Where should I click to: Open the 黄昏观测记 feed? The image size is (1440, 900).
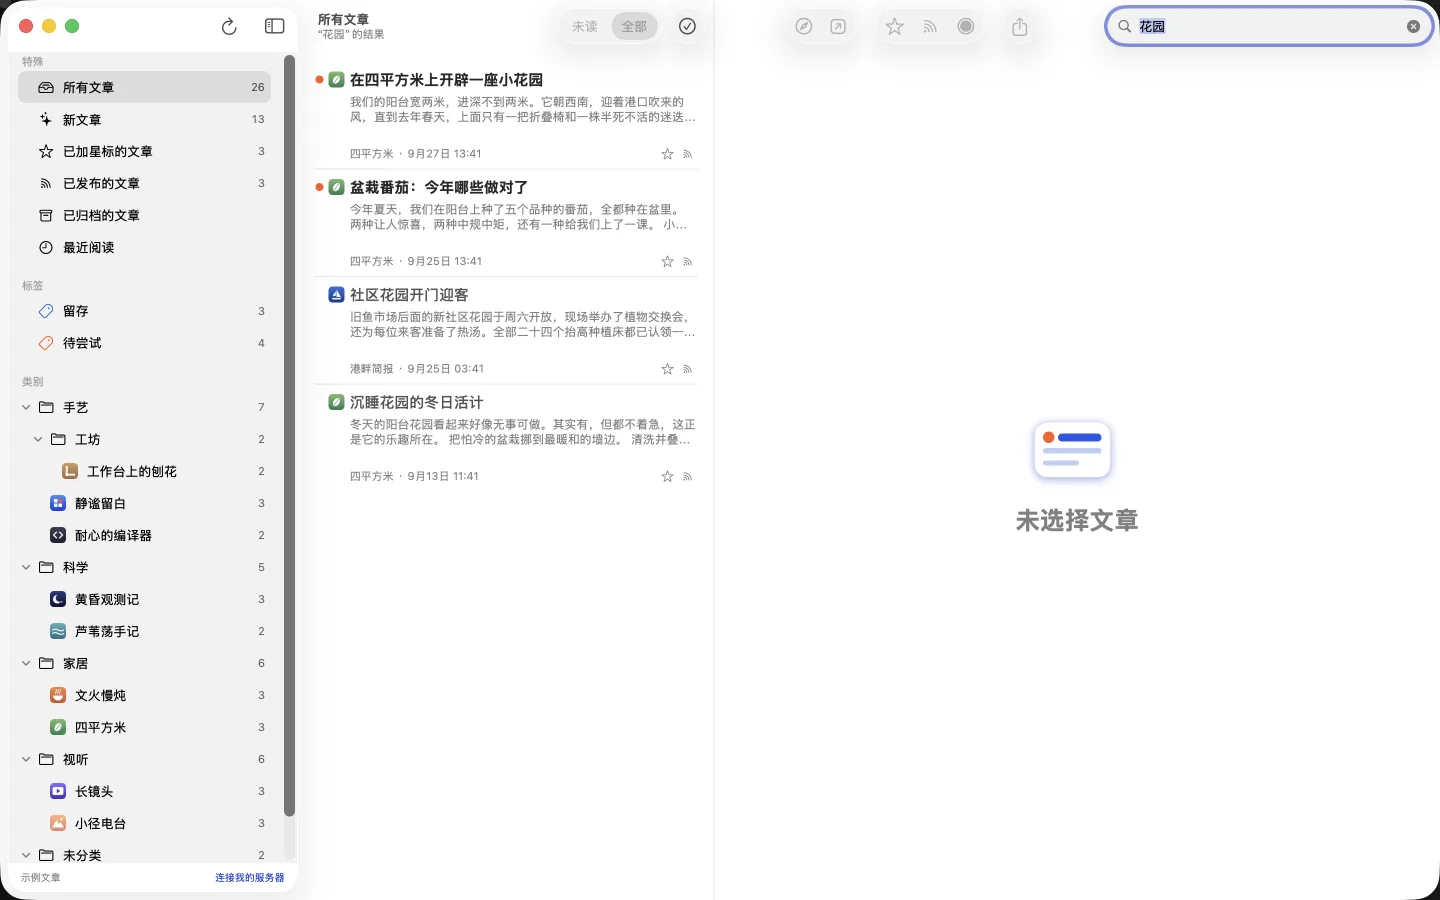click(145, 599)
